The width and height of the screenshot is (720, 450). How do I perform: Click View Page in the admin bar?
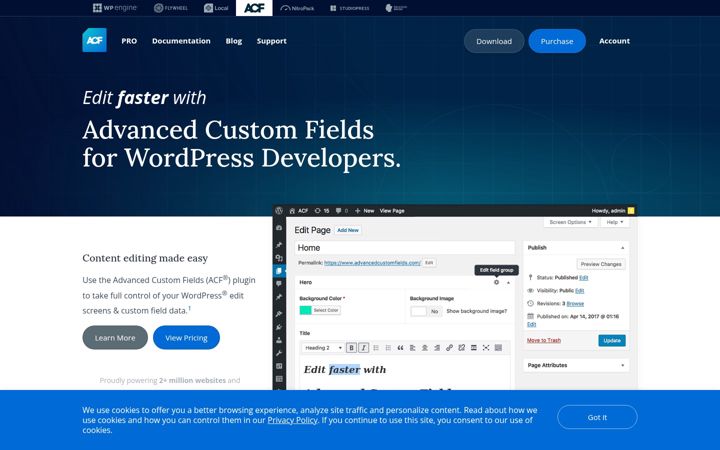[392, 211]
